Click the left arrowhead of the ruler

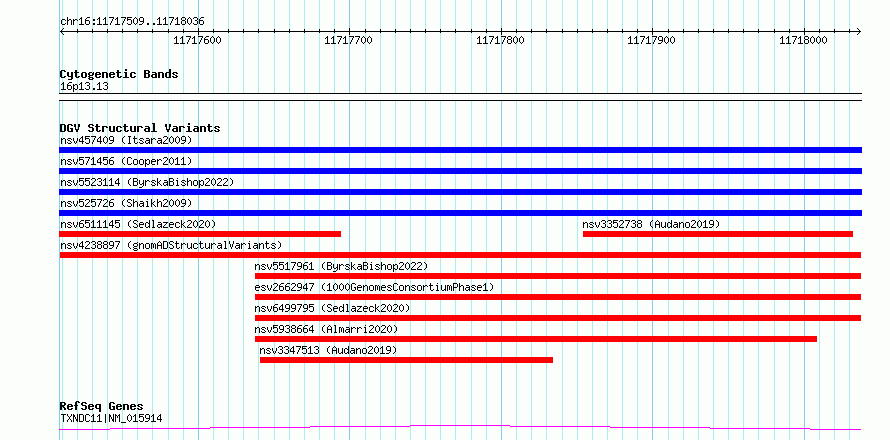[62, 31]
